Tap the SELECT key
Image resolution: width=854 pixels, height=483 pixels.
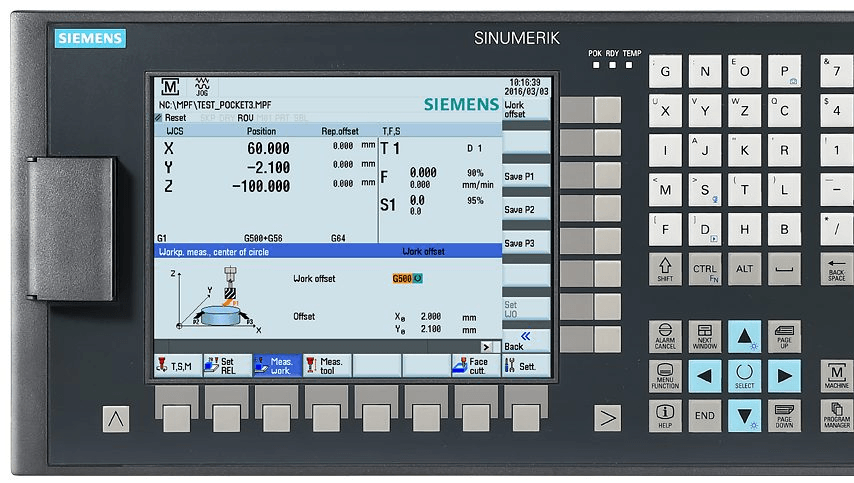(x=745, y=376)
